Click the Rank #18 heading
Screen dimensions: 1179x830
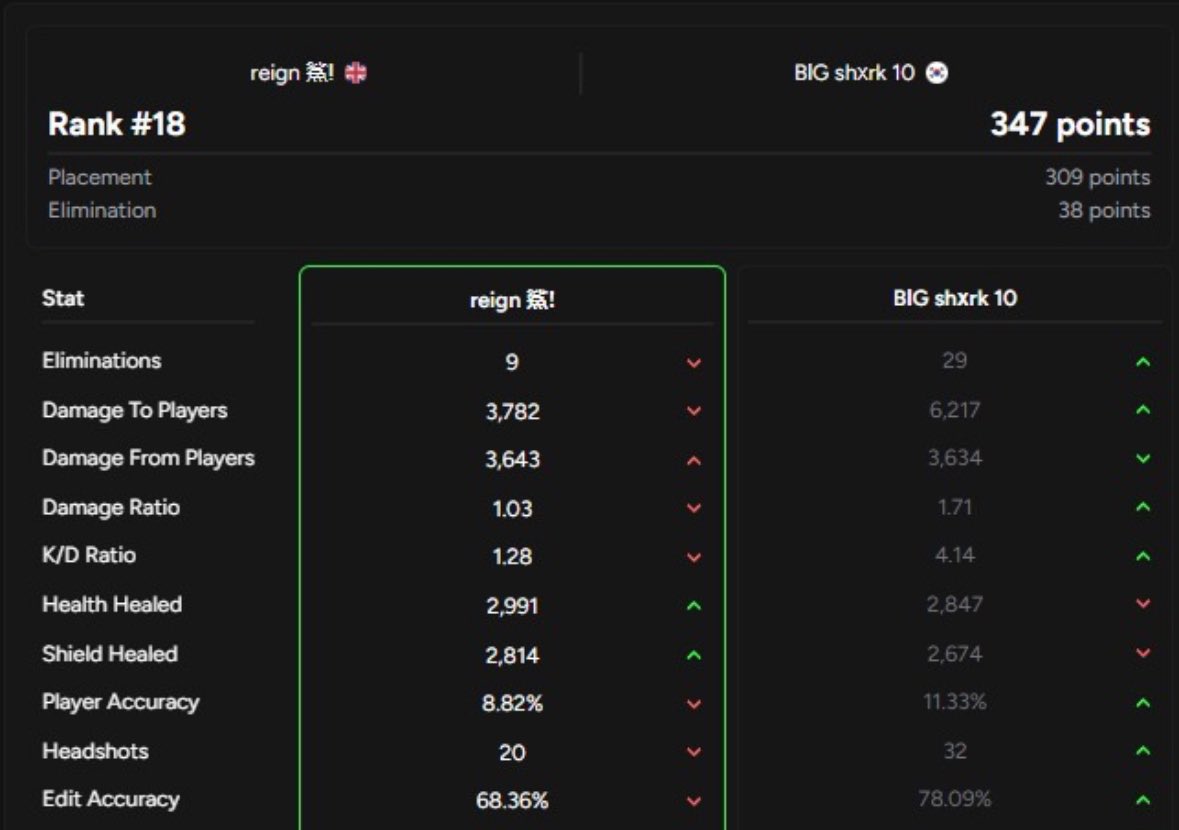(117, 124)
